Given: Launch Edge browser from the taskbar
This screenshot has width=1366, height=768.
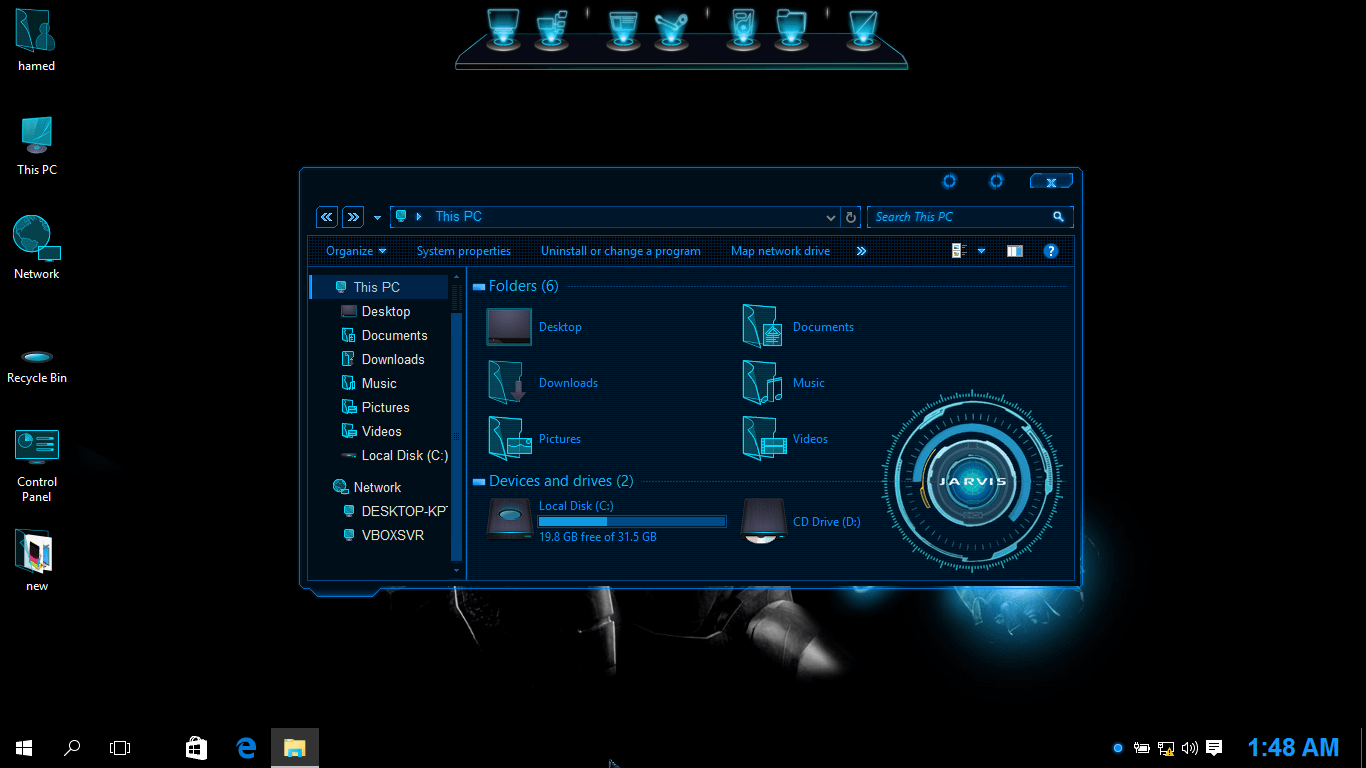Looking at the screenshot, I should click(246, 747).
